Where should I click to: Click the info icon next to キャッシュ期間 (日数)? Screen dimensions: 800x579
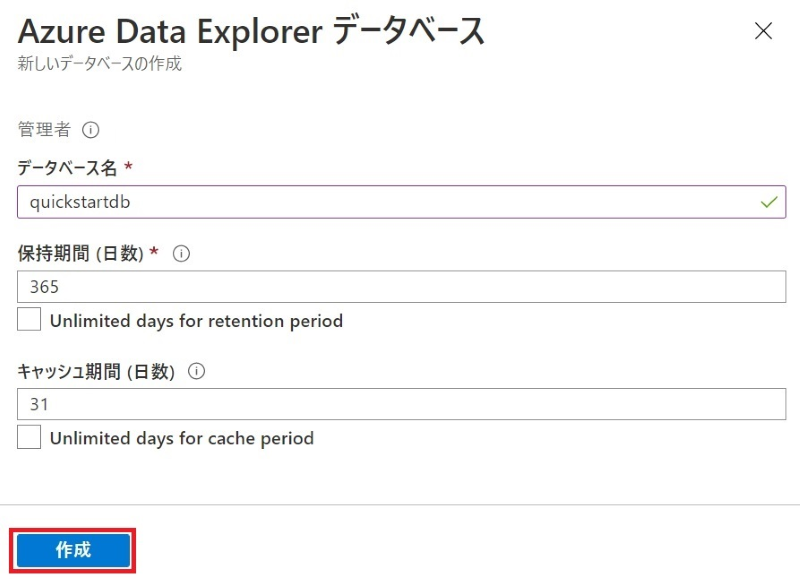(x=196, y=371)
